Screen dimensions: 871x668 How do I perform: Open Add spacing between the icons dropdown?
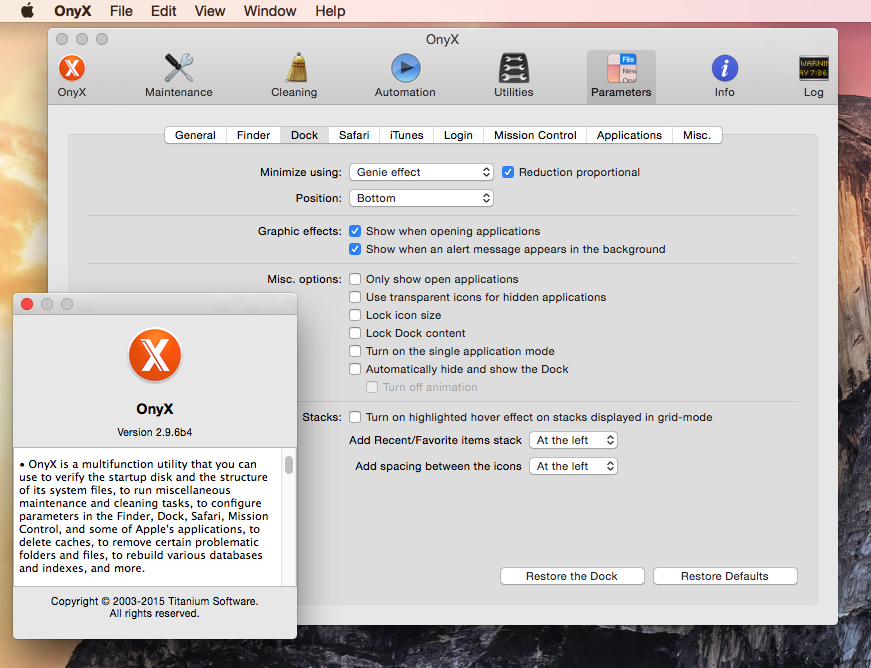tap(573, 466)
